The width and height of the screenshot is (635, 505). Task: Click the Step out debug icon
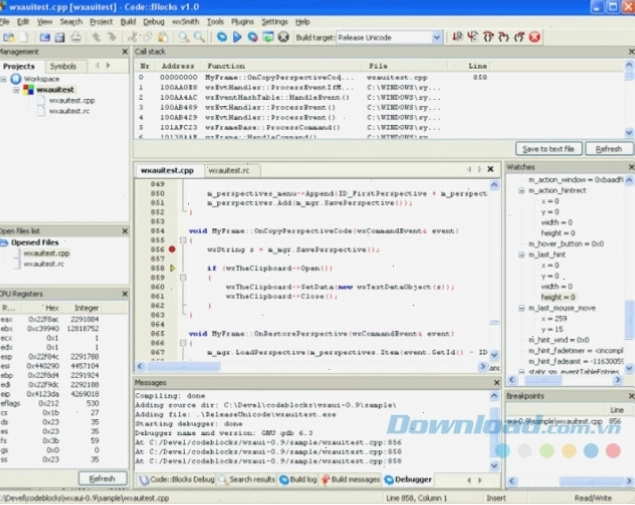point(519,37)
